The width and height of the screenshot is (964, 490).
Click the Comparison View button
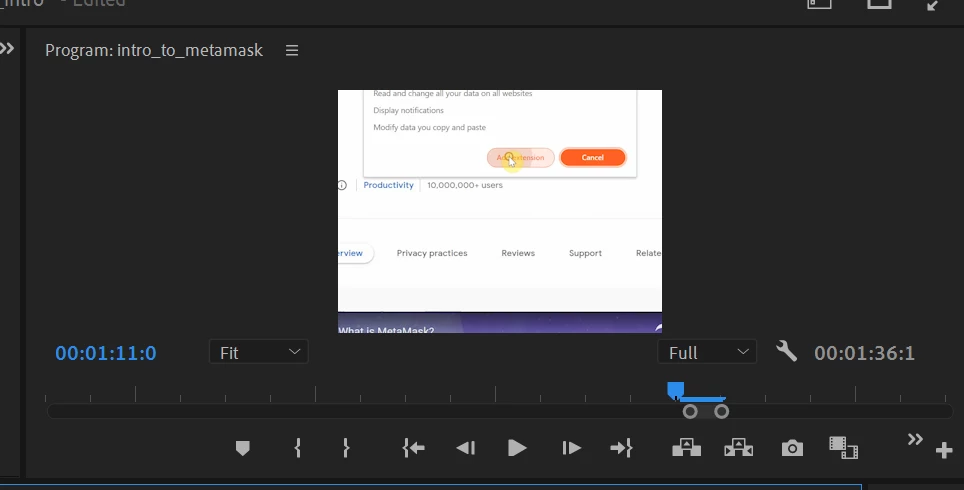coord(844,448)
